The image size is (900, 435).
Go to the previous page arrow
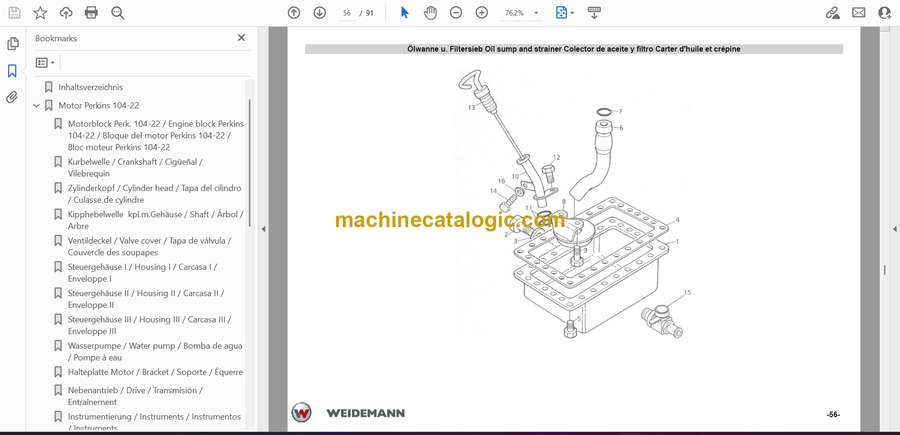pyautogui.click(x=294, y=13)
